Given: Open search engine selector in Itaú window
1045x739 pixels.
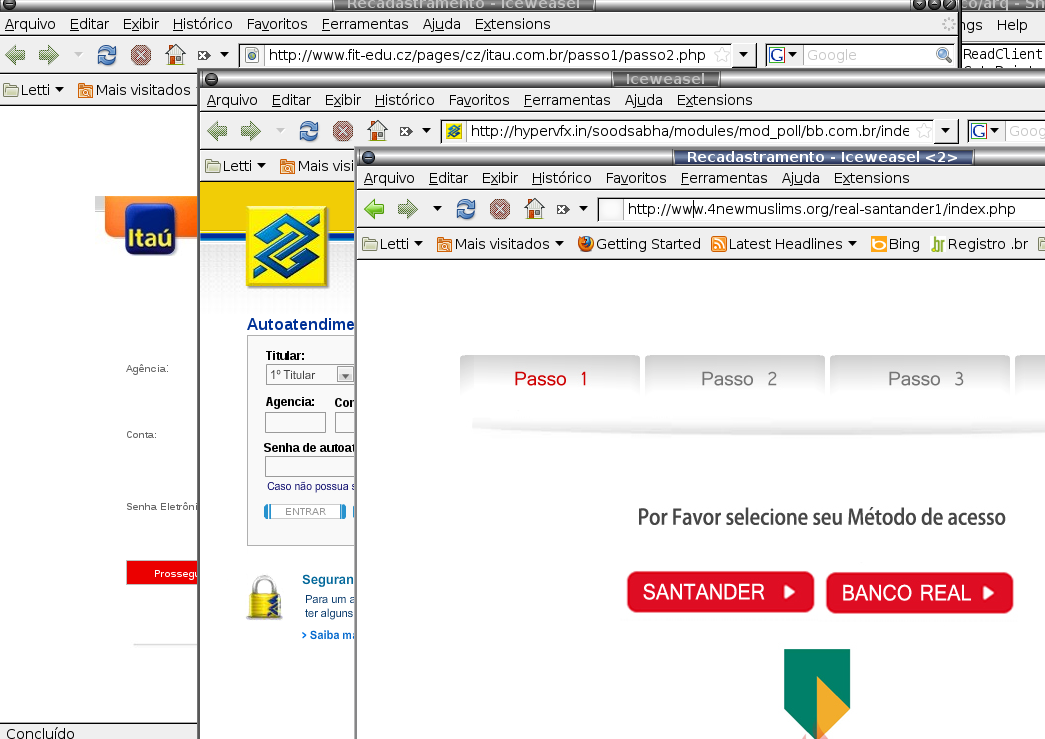Looking at the screenshot, I should click(783, 55).
